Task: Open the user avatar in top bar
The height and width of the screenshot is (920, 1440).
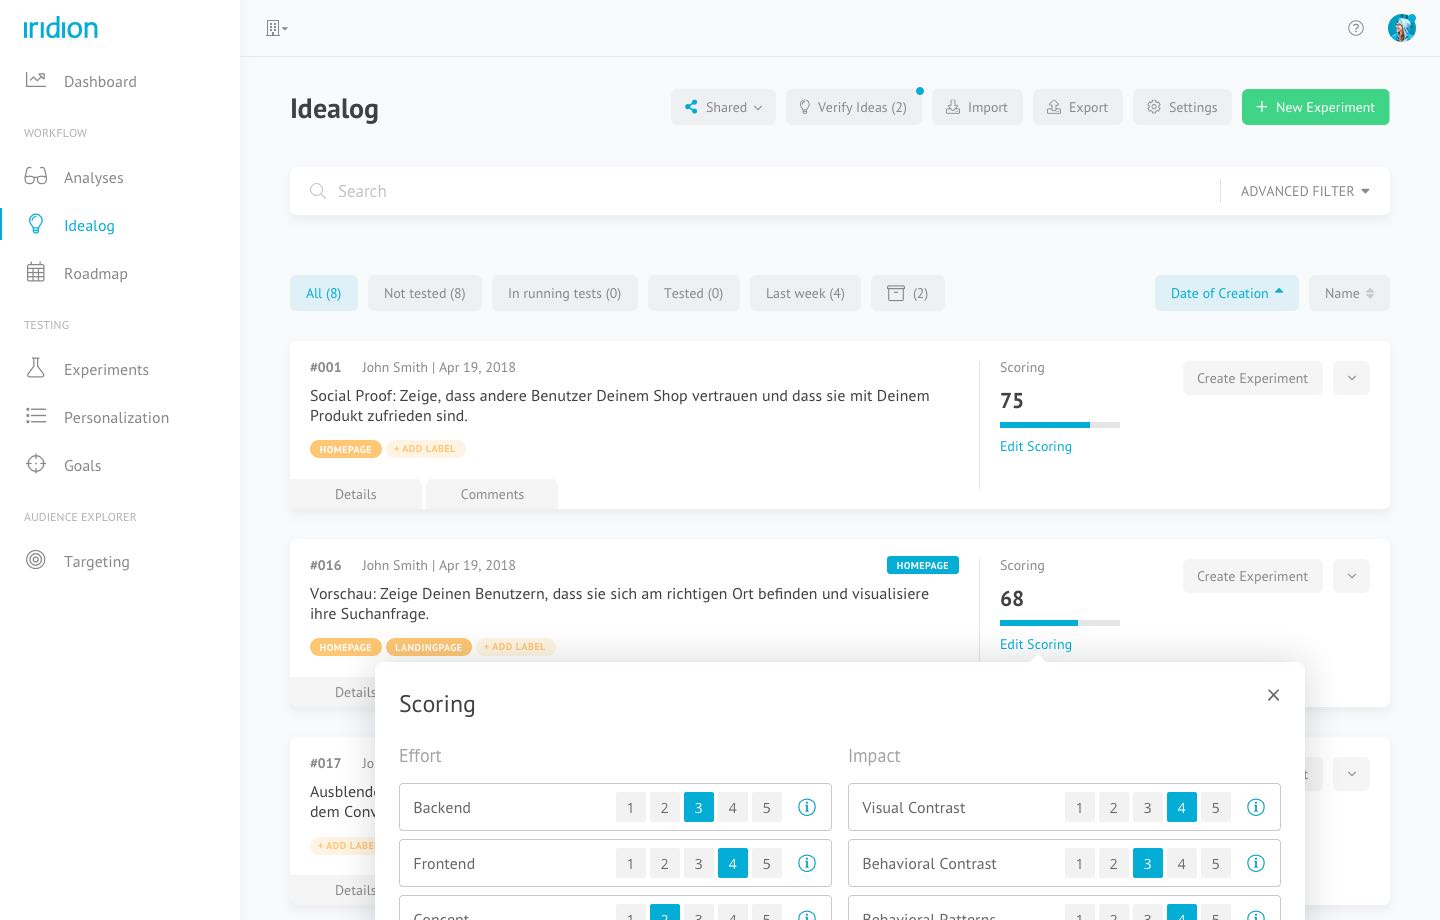Action: click(1402, 28)
